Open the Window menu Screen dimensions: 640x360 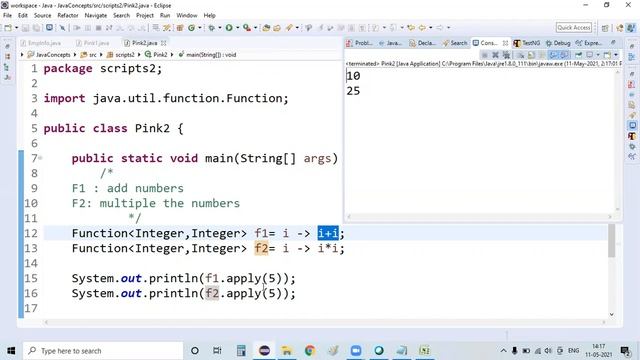coord(187,16)
